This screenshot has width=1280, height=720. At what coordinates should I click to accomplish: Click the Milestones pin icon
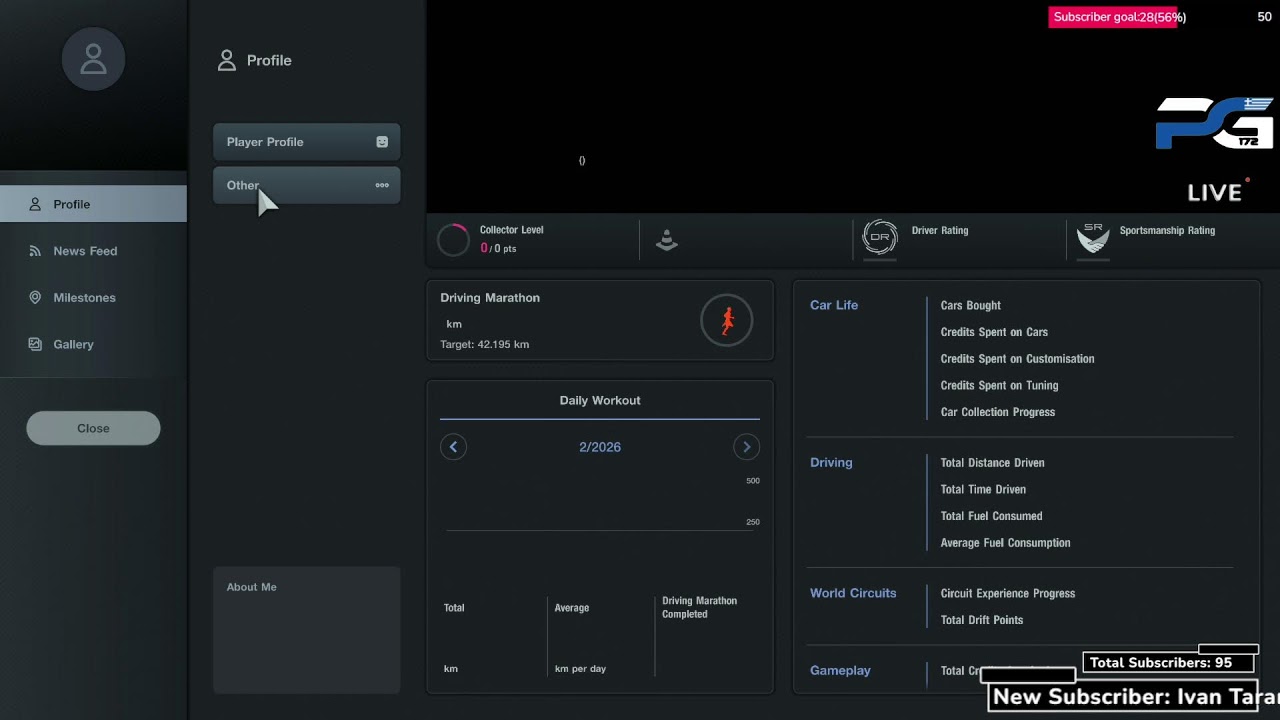35,298
